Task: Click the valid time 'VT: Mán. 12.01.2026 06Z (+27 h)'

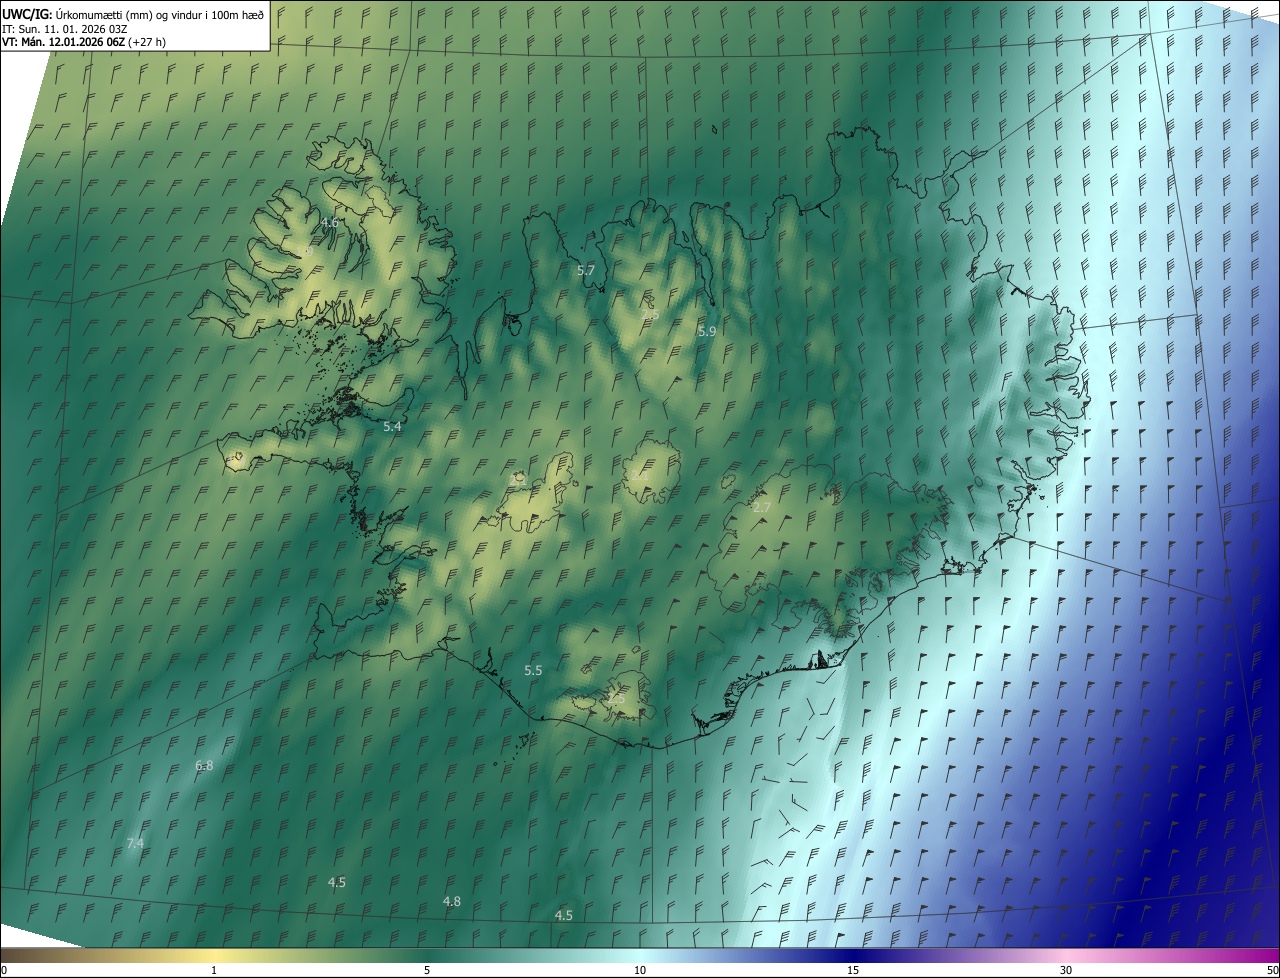Action: point(84,42)
